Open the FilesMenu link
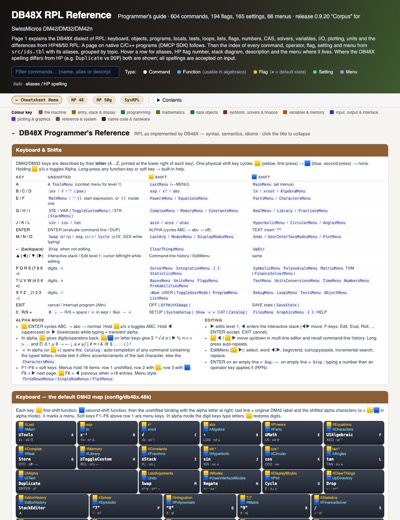Image resolution: width=400 pixels, height=520 pixels. pos(263,312)
